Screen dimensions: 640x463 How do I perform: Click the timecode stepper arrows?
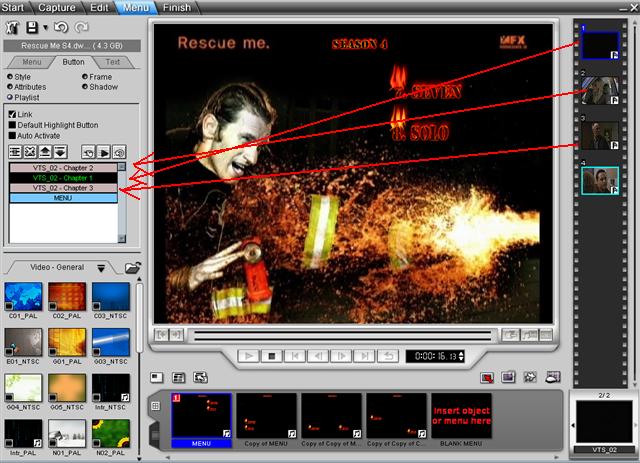pos(461,356)
